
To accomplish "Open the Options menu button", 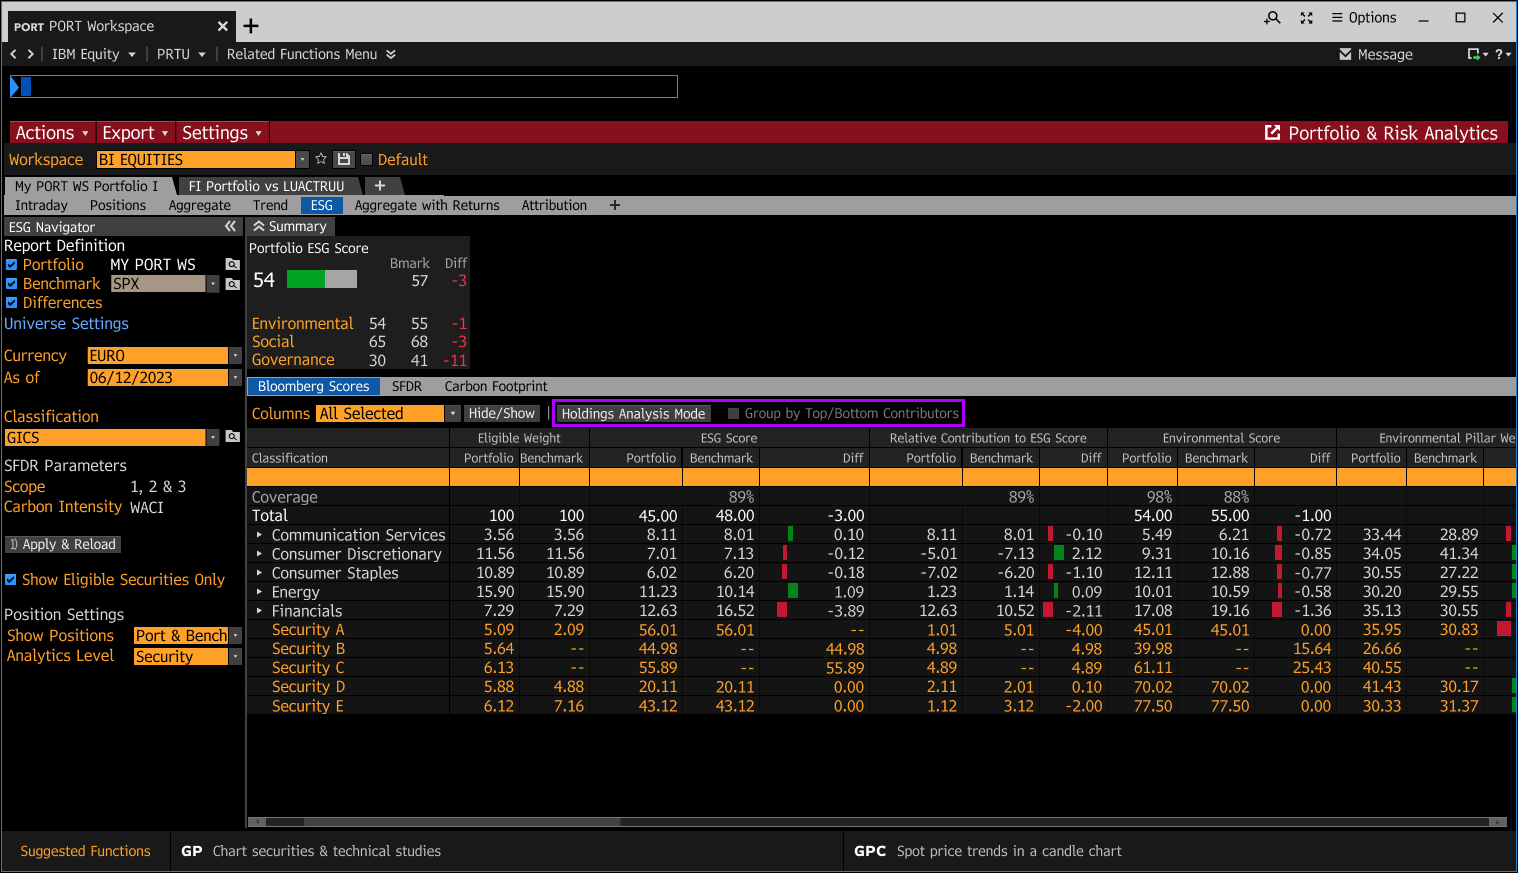I will [x=1364, y=18].
